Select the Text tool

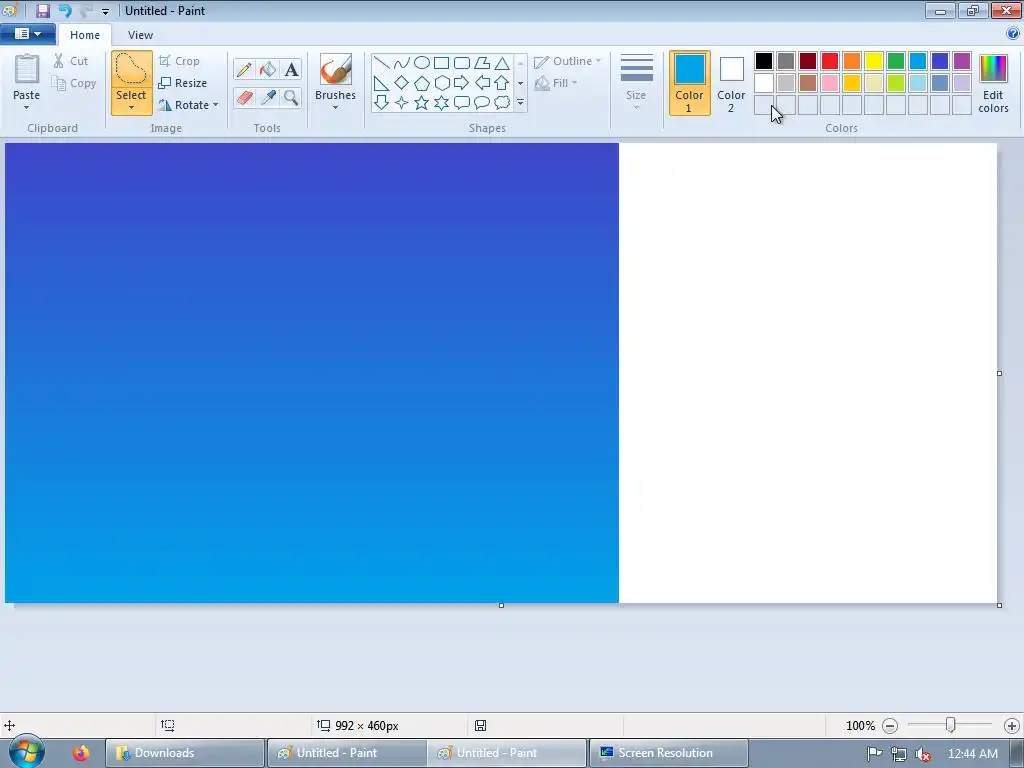(x=291, y=69)
